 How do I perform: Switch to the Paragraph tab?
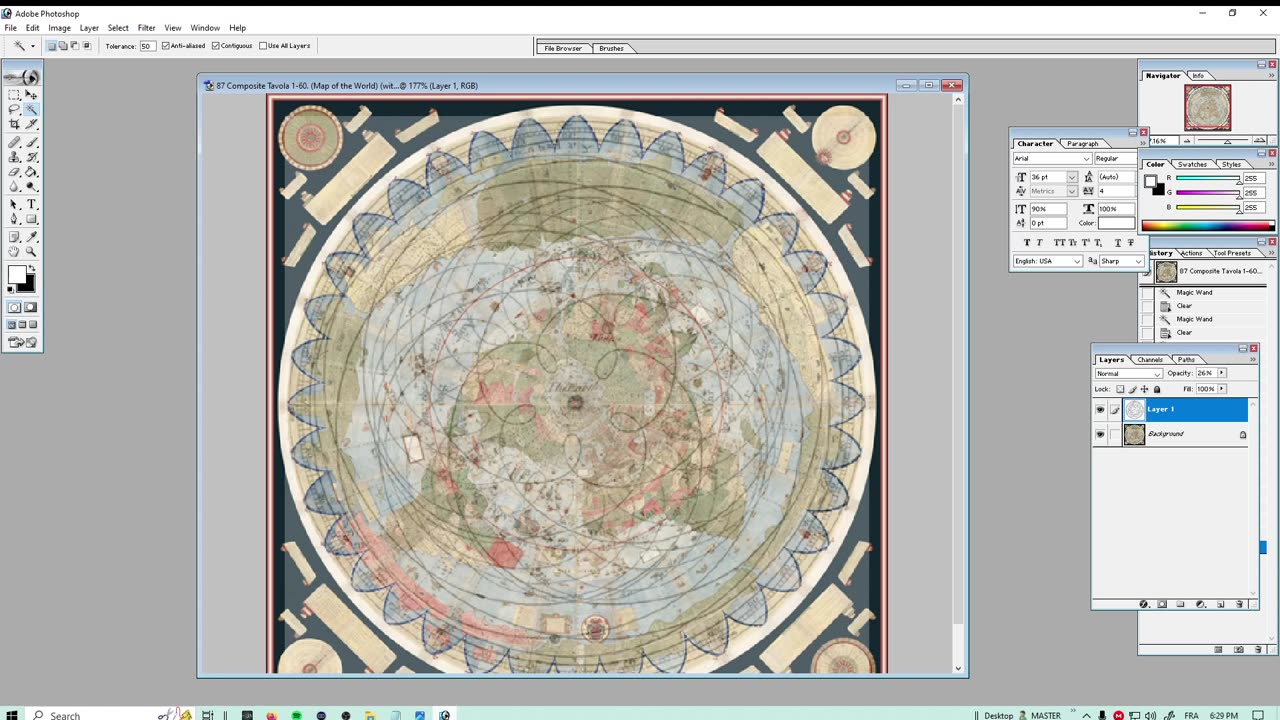tap(1082, 144)
